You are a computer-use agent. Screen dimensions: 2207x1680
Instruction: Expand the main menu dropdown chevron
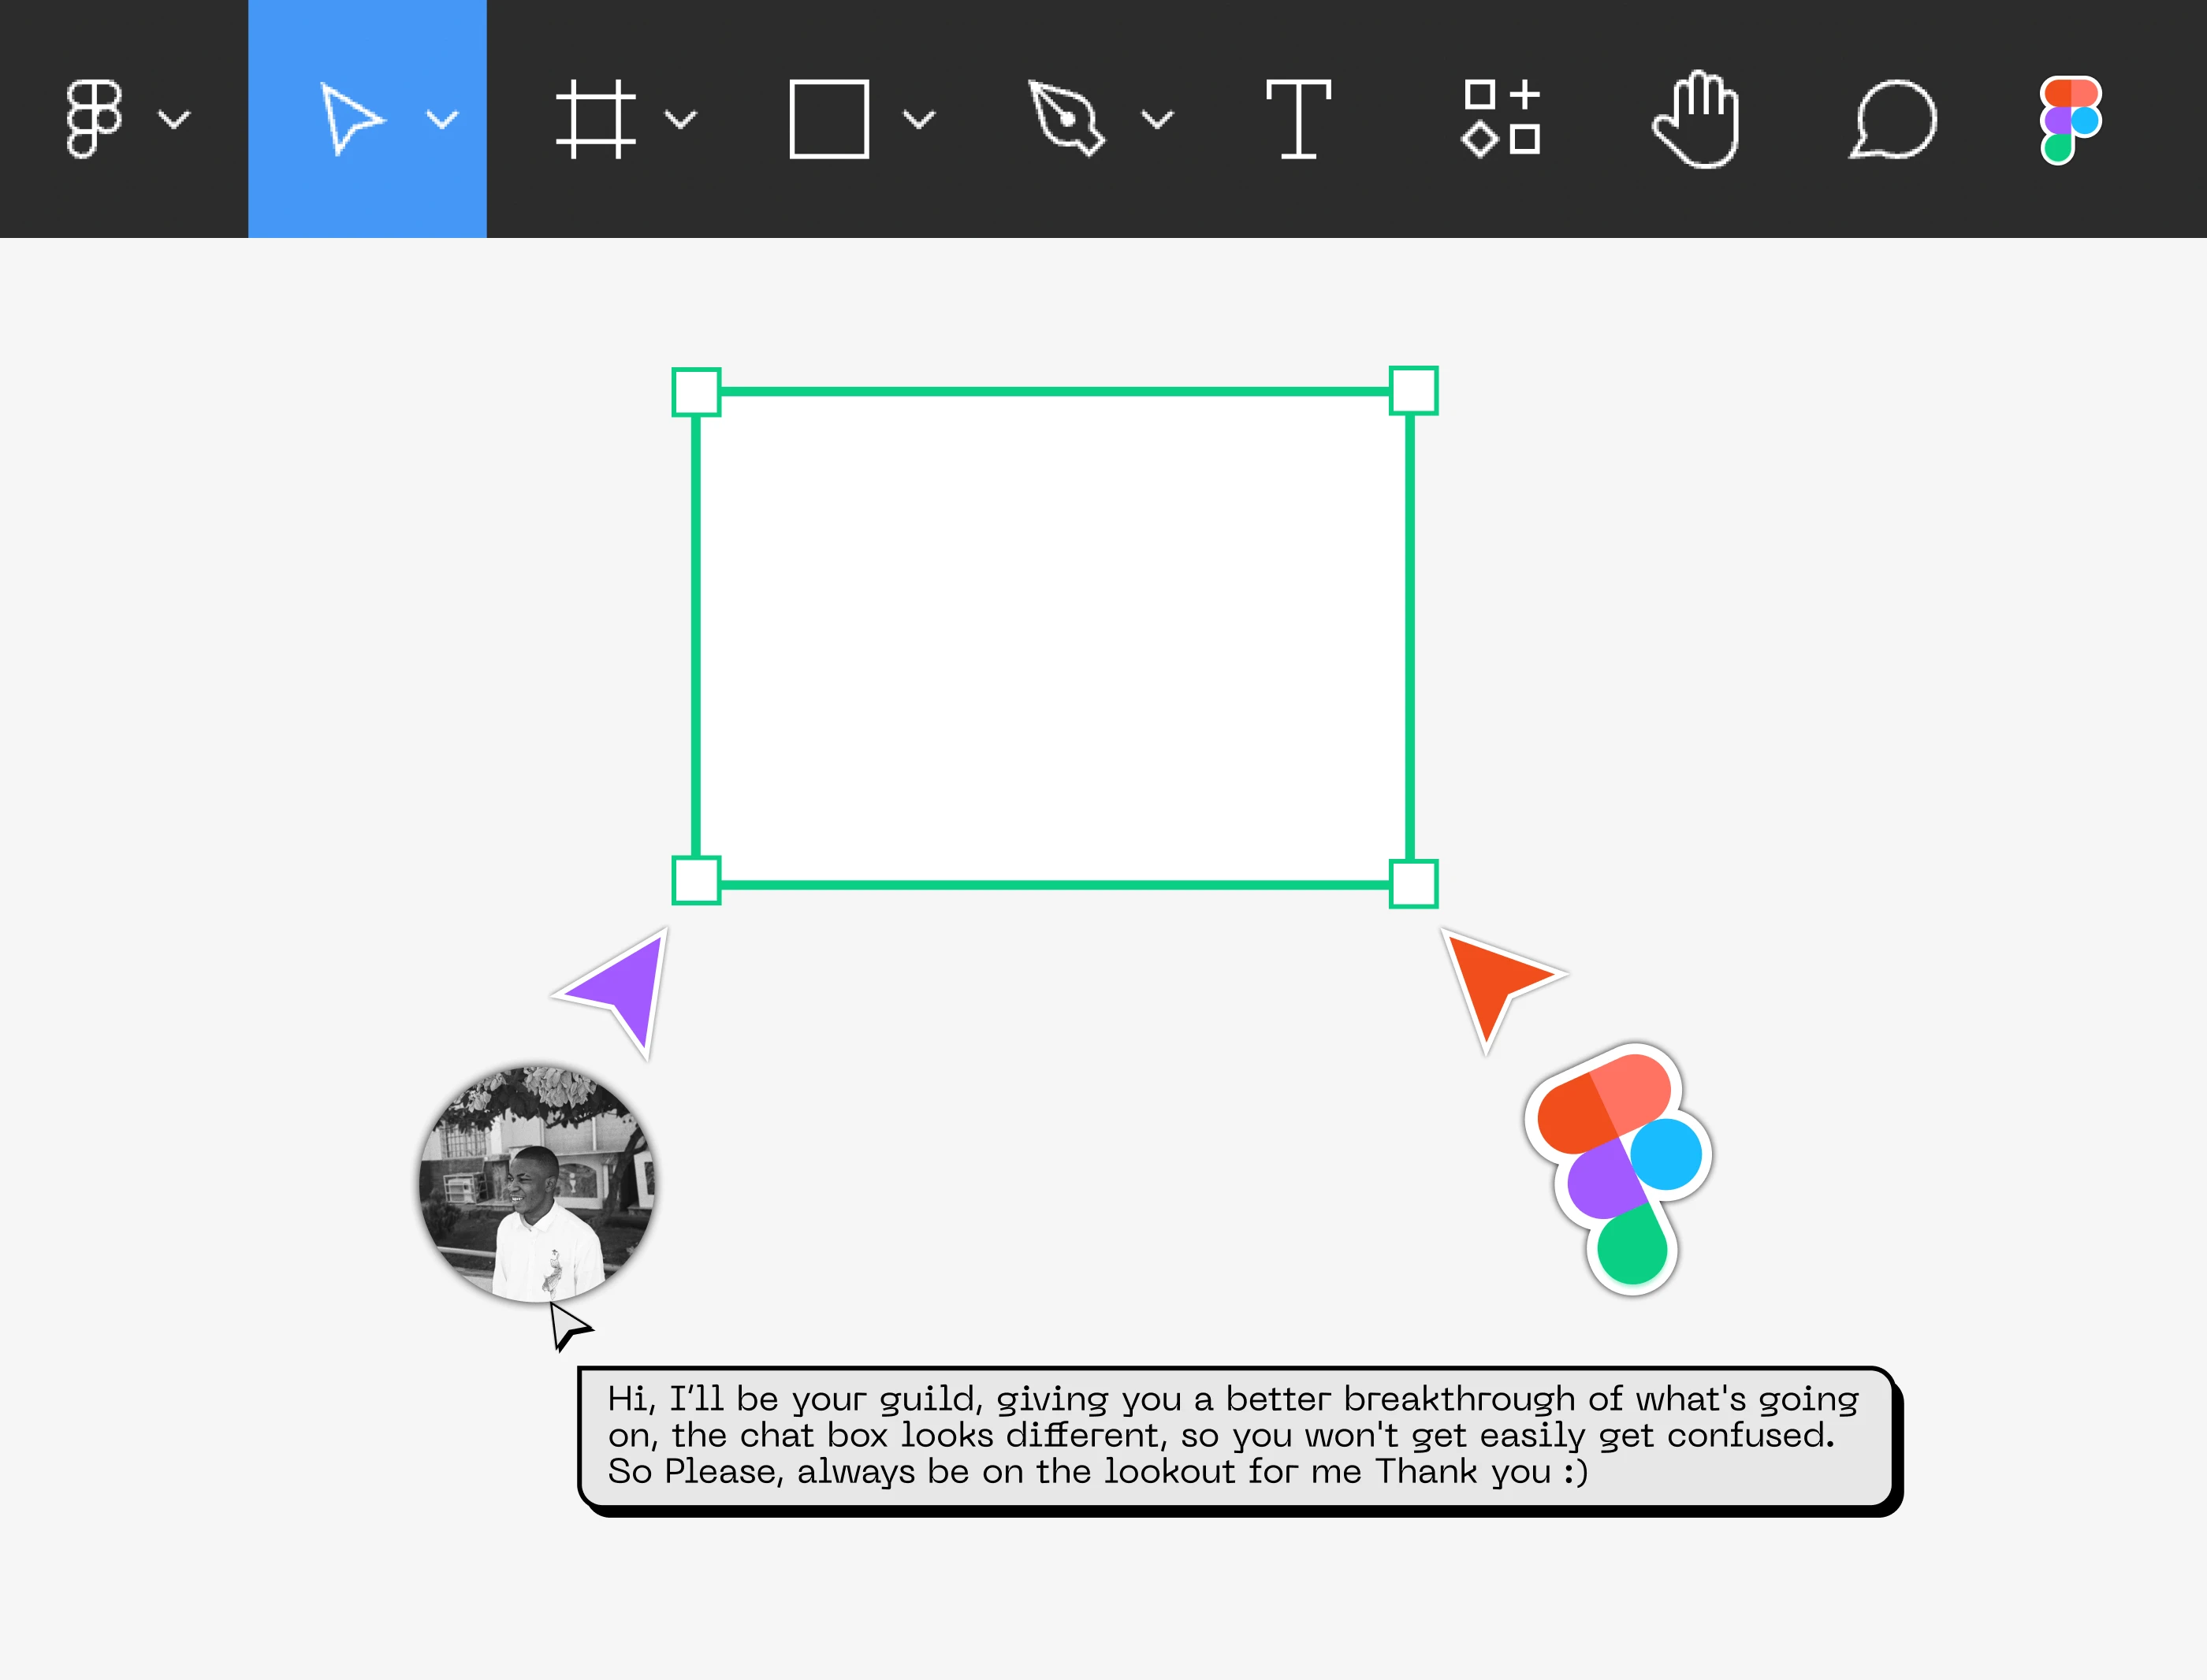point(174,120)
